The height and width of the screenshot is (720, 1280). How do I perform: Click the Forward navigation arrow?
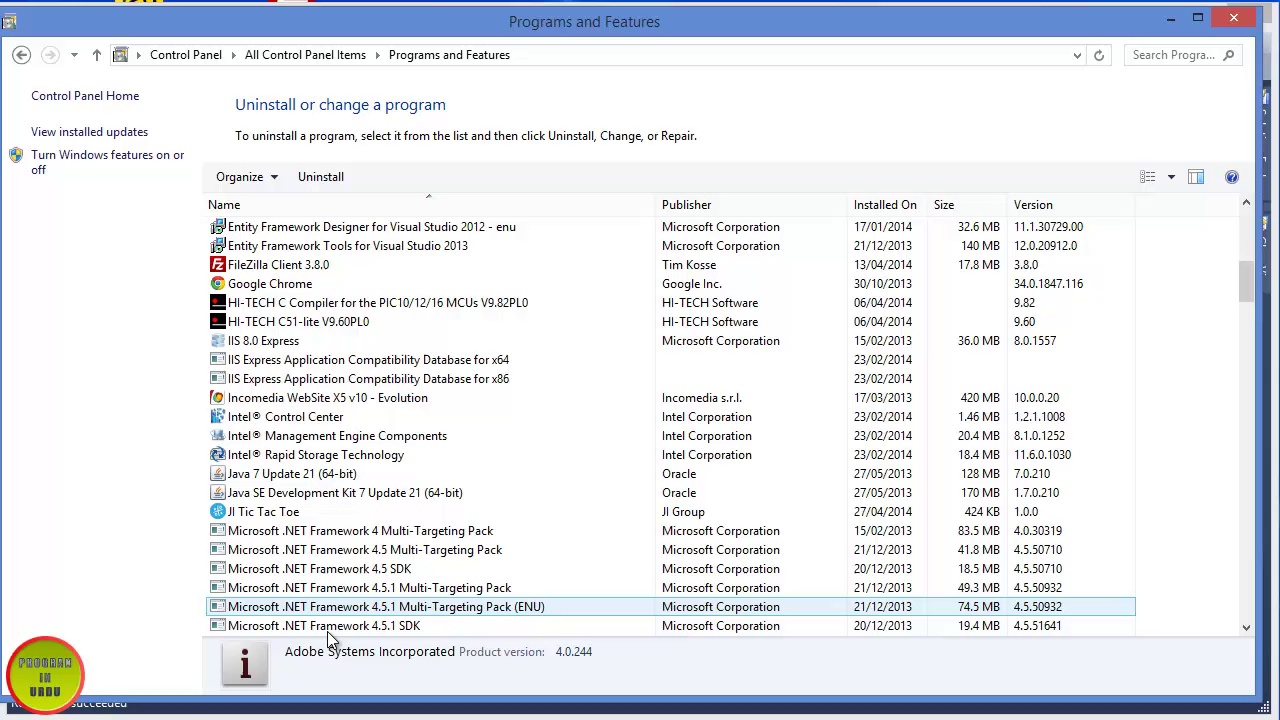[50, 55]
